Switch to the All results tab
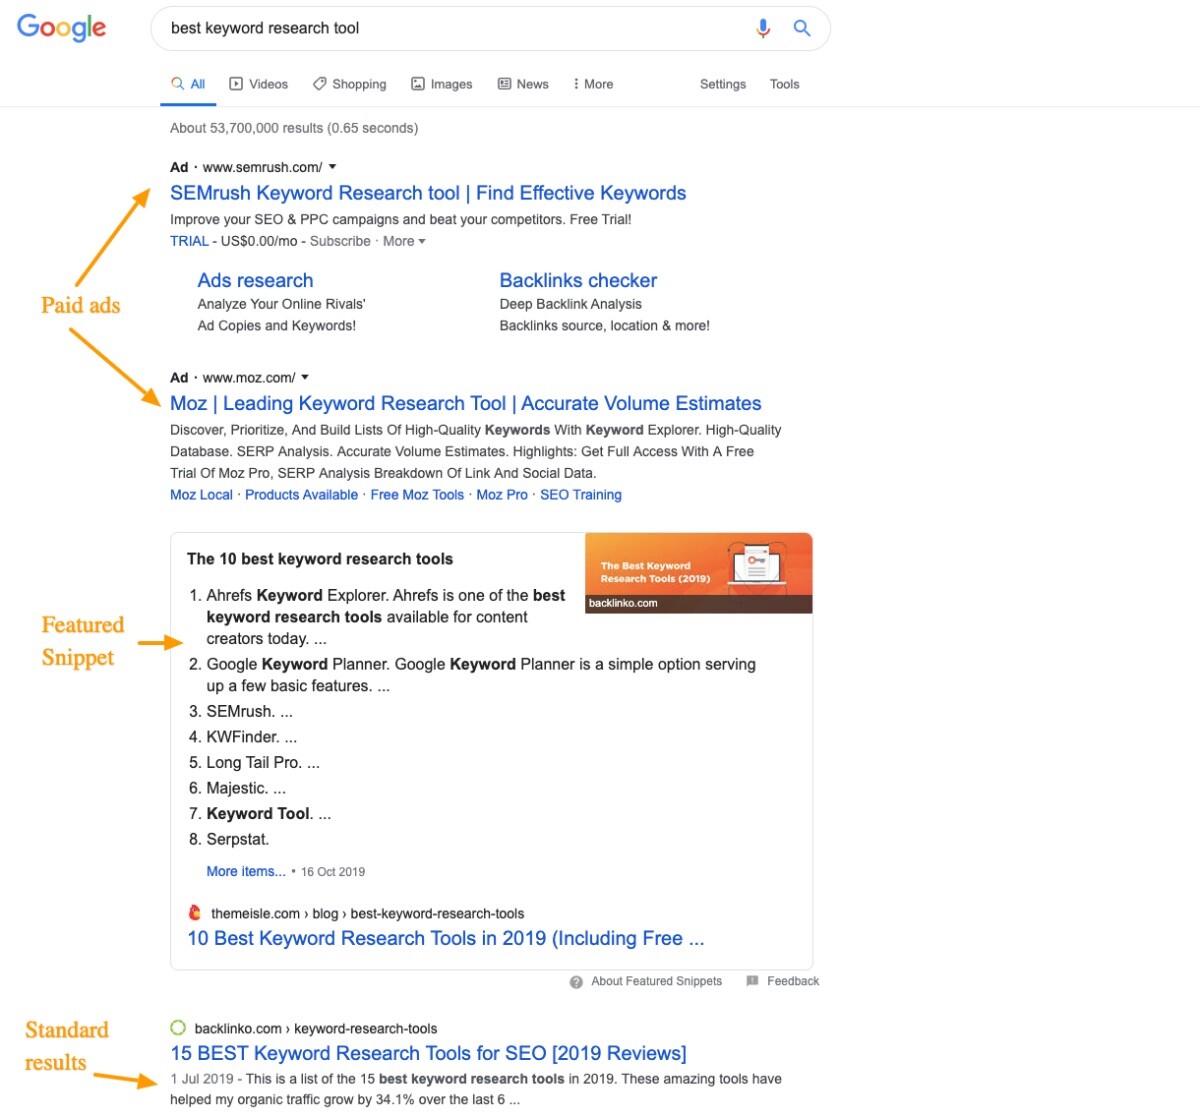The image size is (1200, 1117). coord(188,84)
